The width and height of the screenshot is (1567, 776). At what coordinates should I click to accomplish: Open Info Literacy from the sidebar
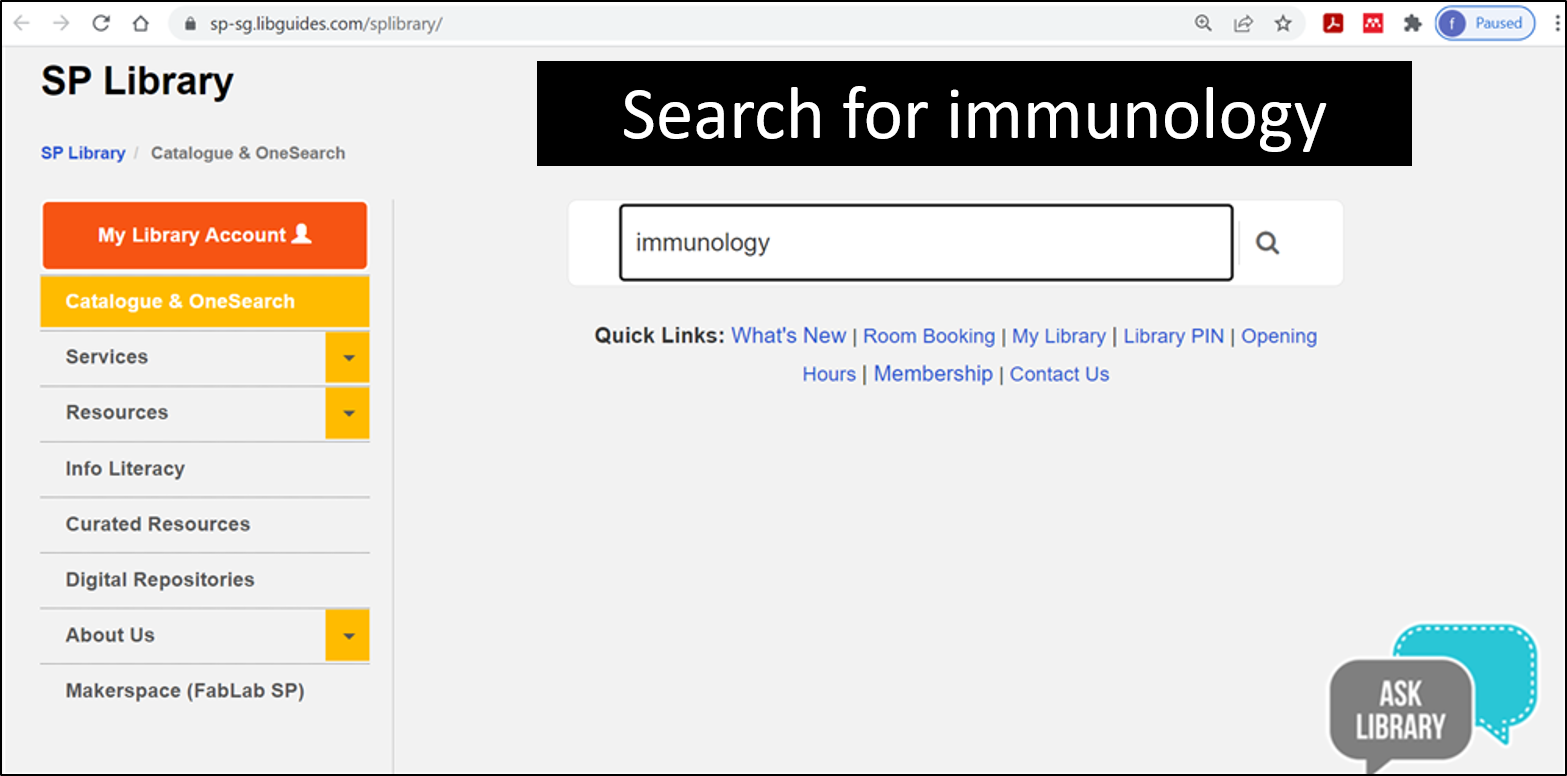tap(124, 468)
